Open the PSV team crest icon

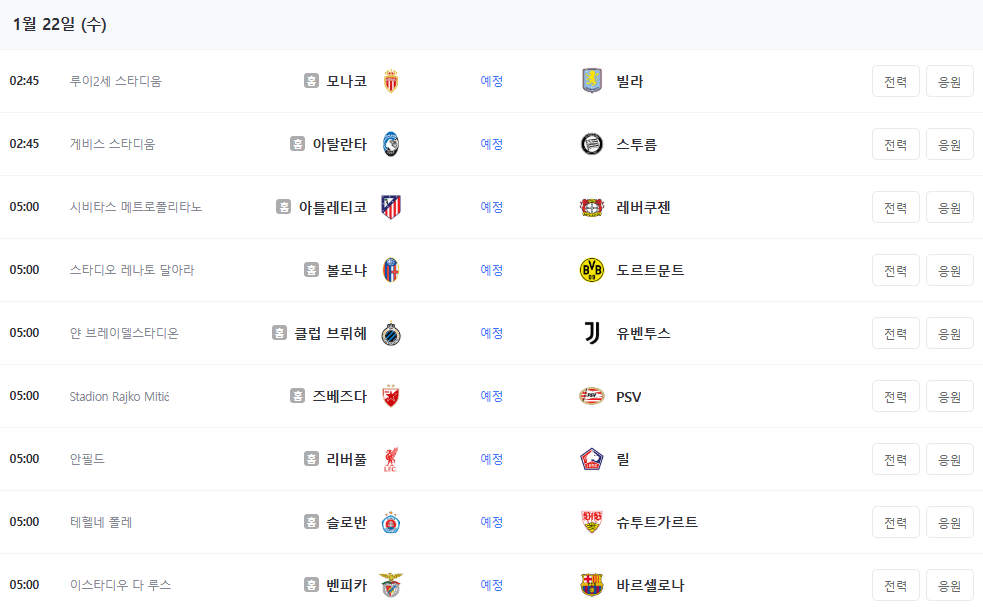(590, 396)
